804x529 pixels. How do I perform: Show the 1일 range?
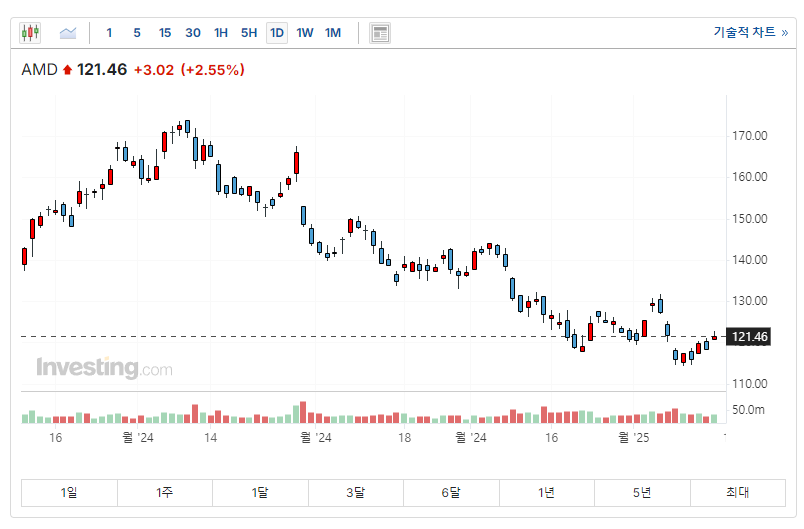[69, 493]
